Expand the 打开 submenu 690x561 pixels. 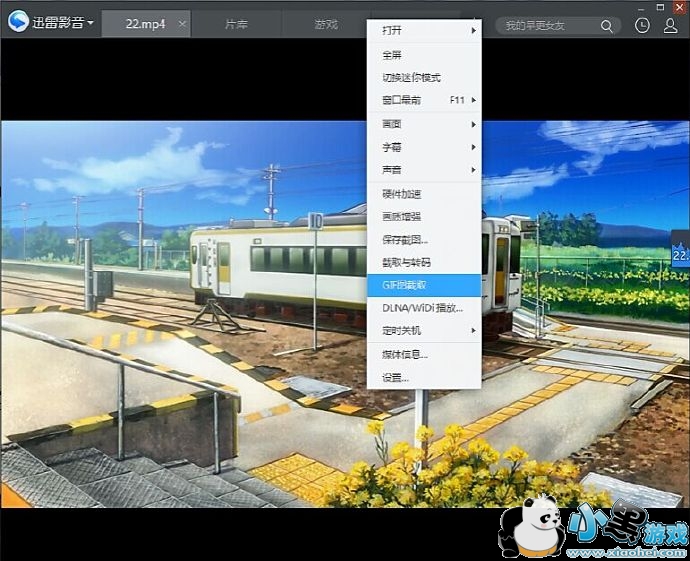click(x=424, y=30)
